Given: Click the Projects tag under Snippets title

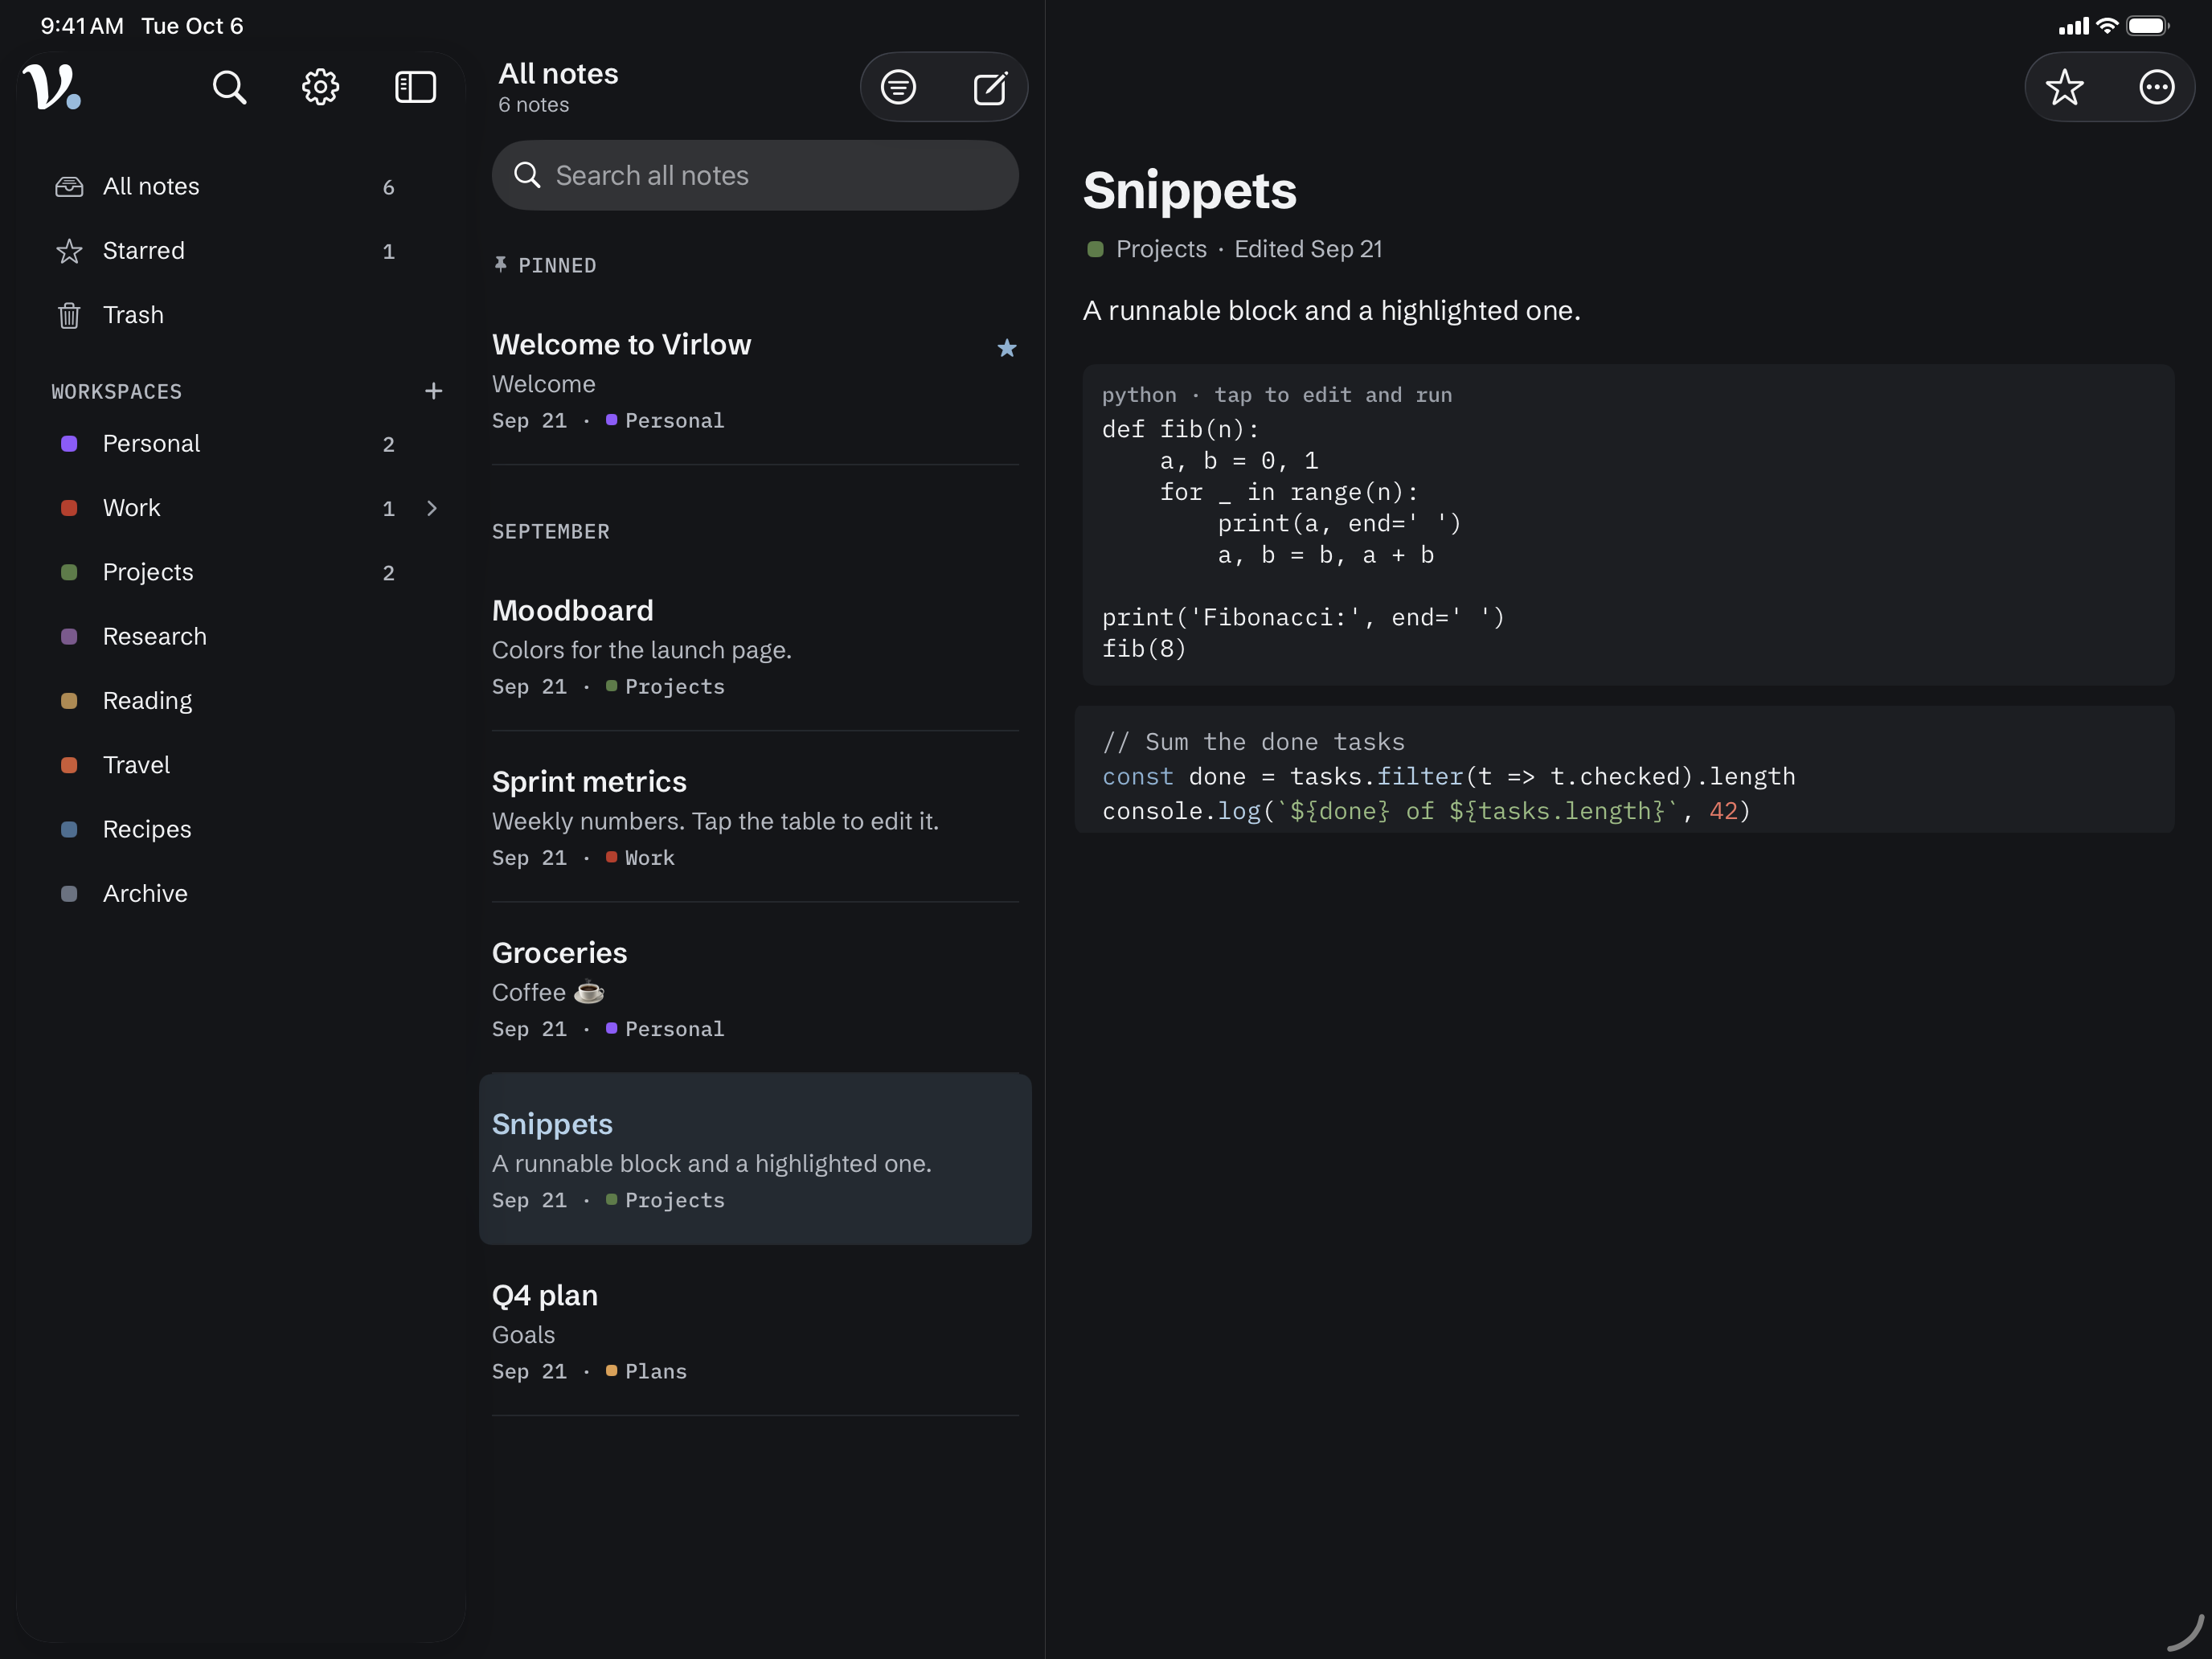Looking at the screenshot, I should pyautogui.click(x=1147, y=249).
